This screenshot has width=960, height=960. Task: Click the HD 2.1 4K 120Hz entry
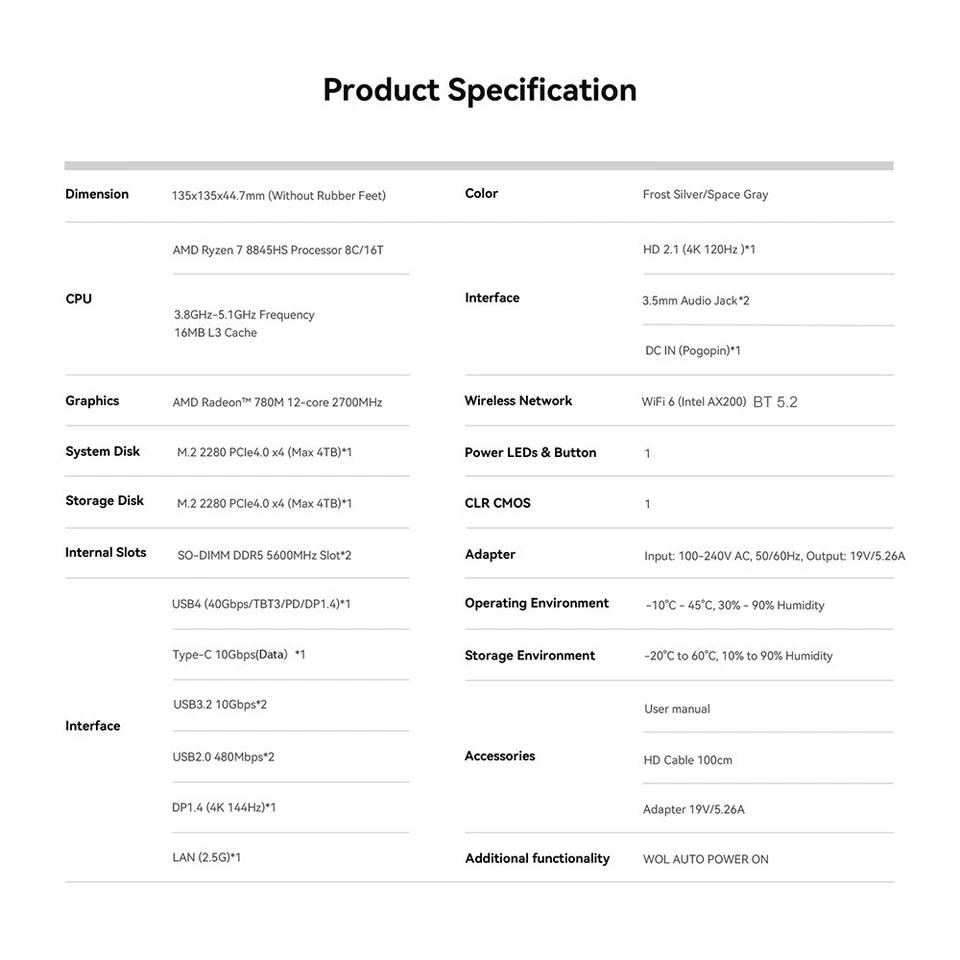tap(699, 249)
